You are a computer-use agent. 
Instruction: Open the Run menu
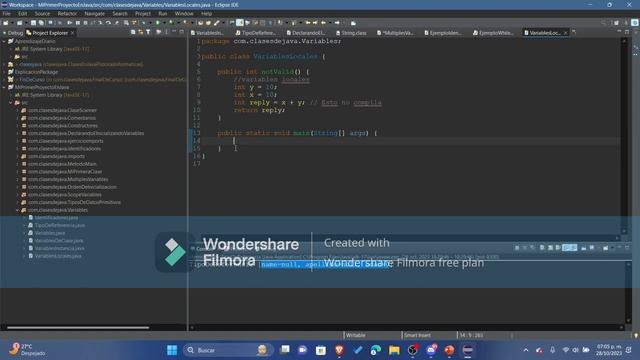pos(162,13)
